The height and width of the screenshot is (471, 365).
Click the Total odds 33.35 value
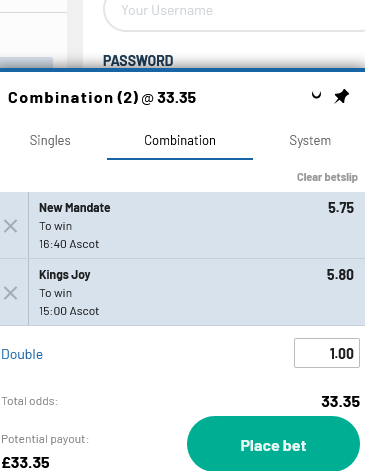tap(340, 401)
